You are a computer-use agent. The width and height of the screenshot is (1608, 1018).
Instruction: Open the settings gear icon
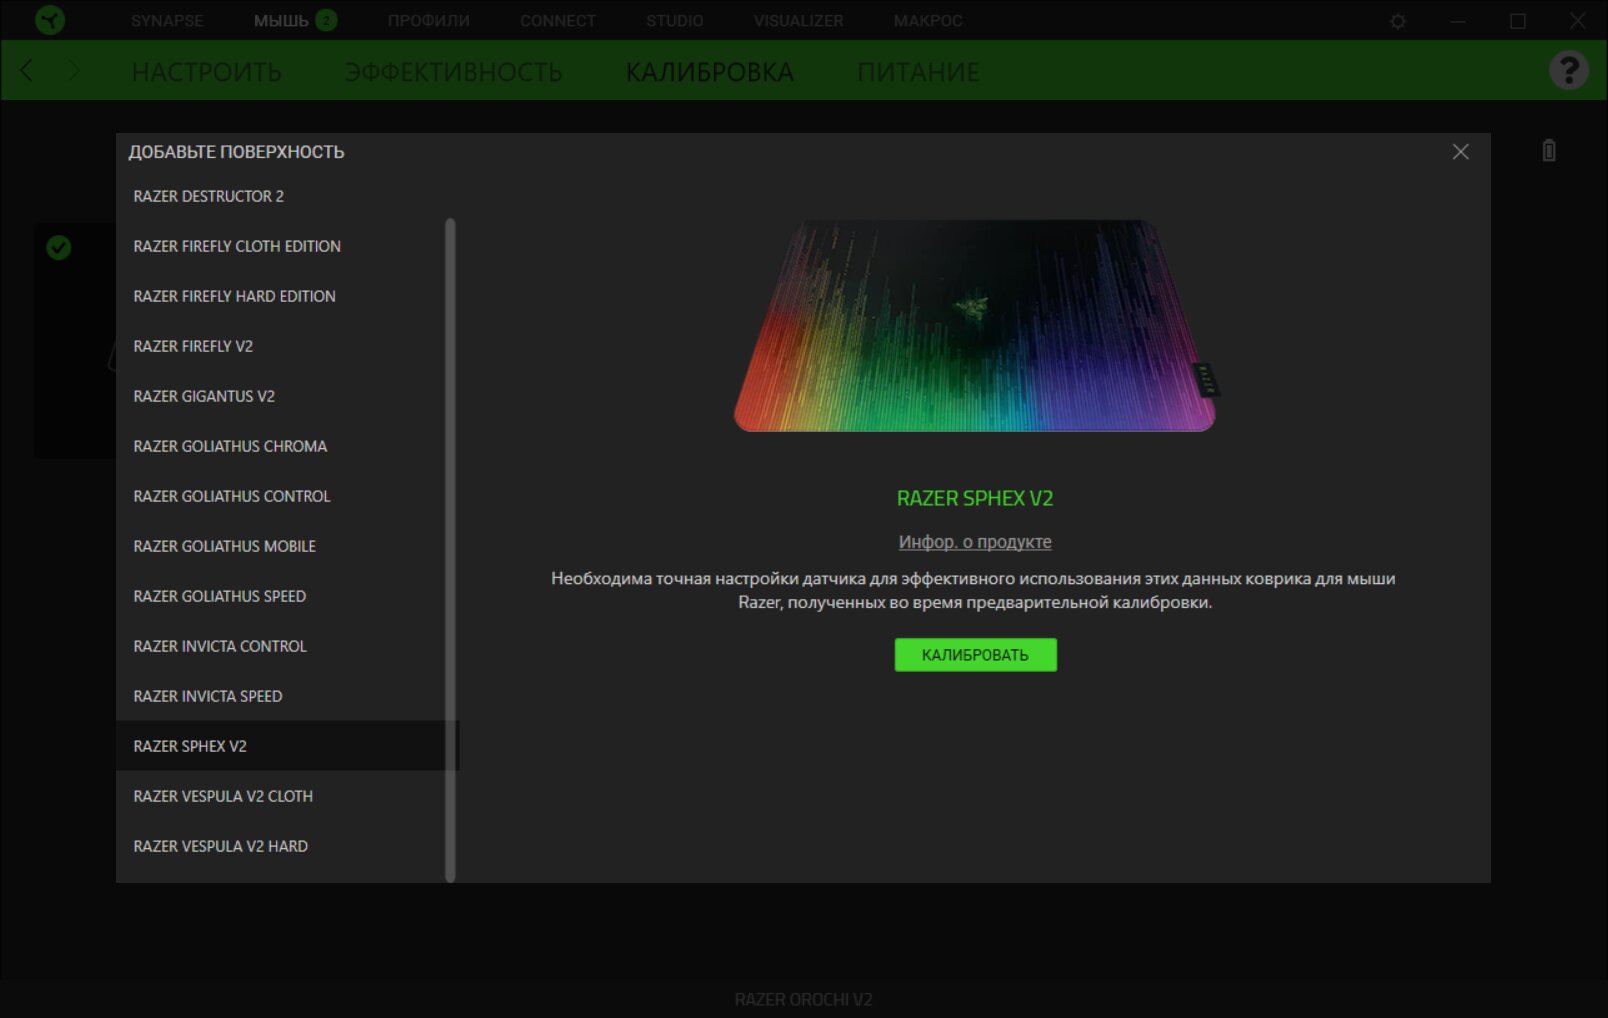pyautogui.click(x=1398, y=21)
